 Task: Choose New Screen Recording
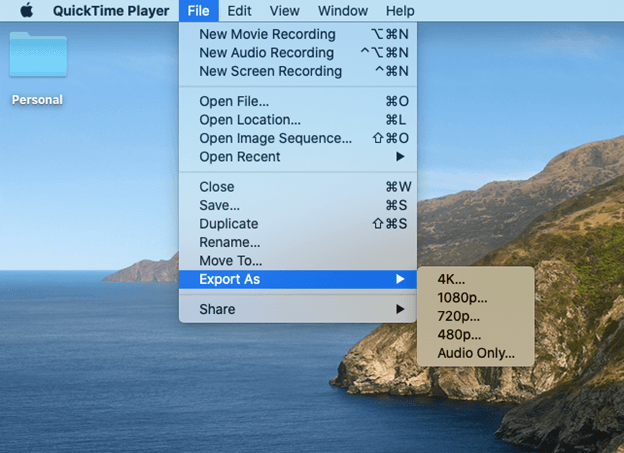pos(298,71)
